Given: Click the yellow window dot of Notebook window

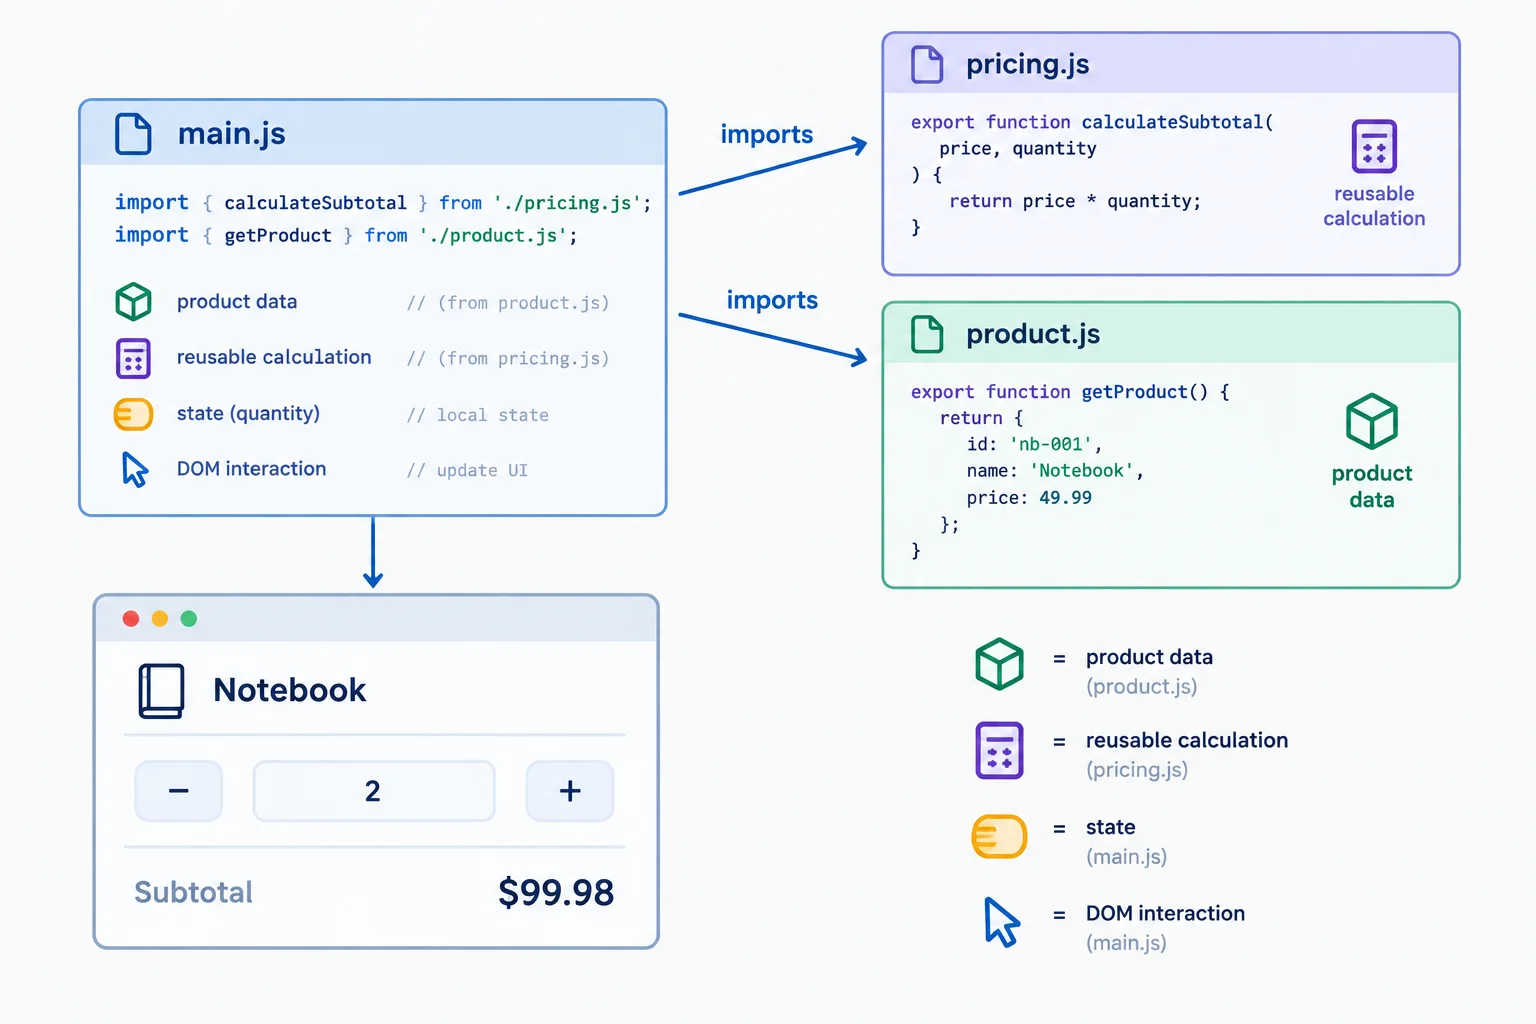Looking at the screenshot, I should point(160,619).
